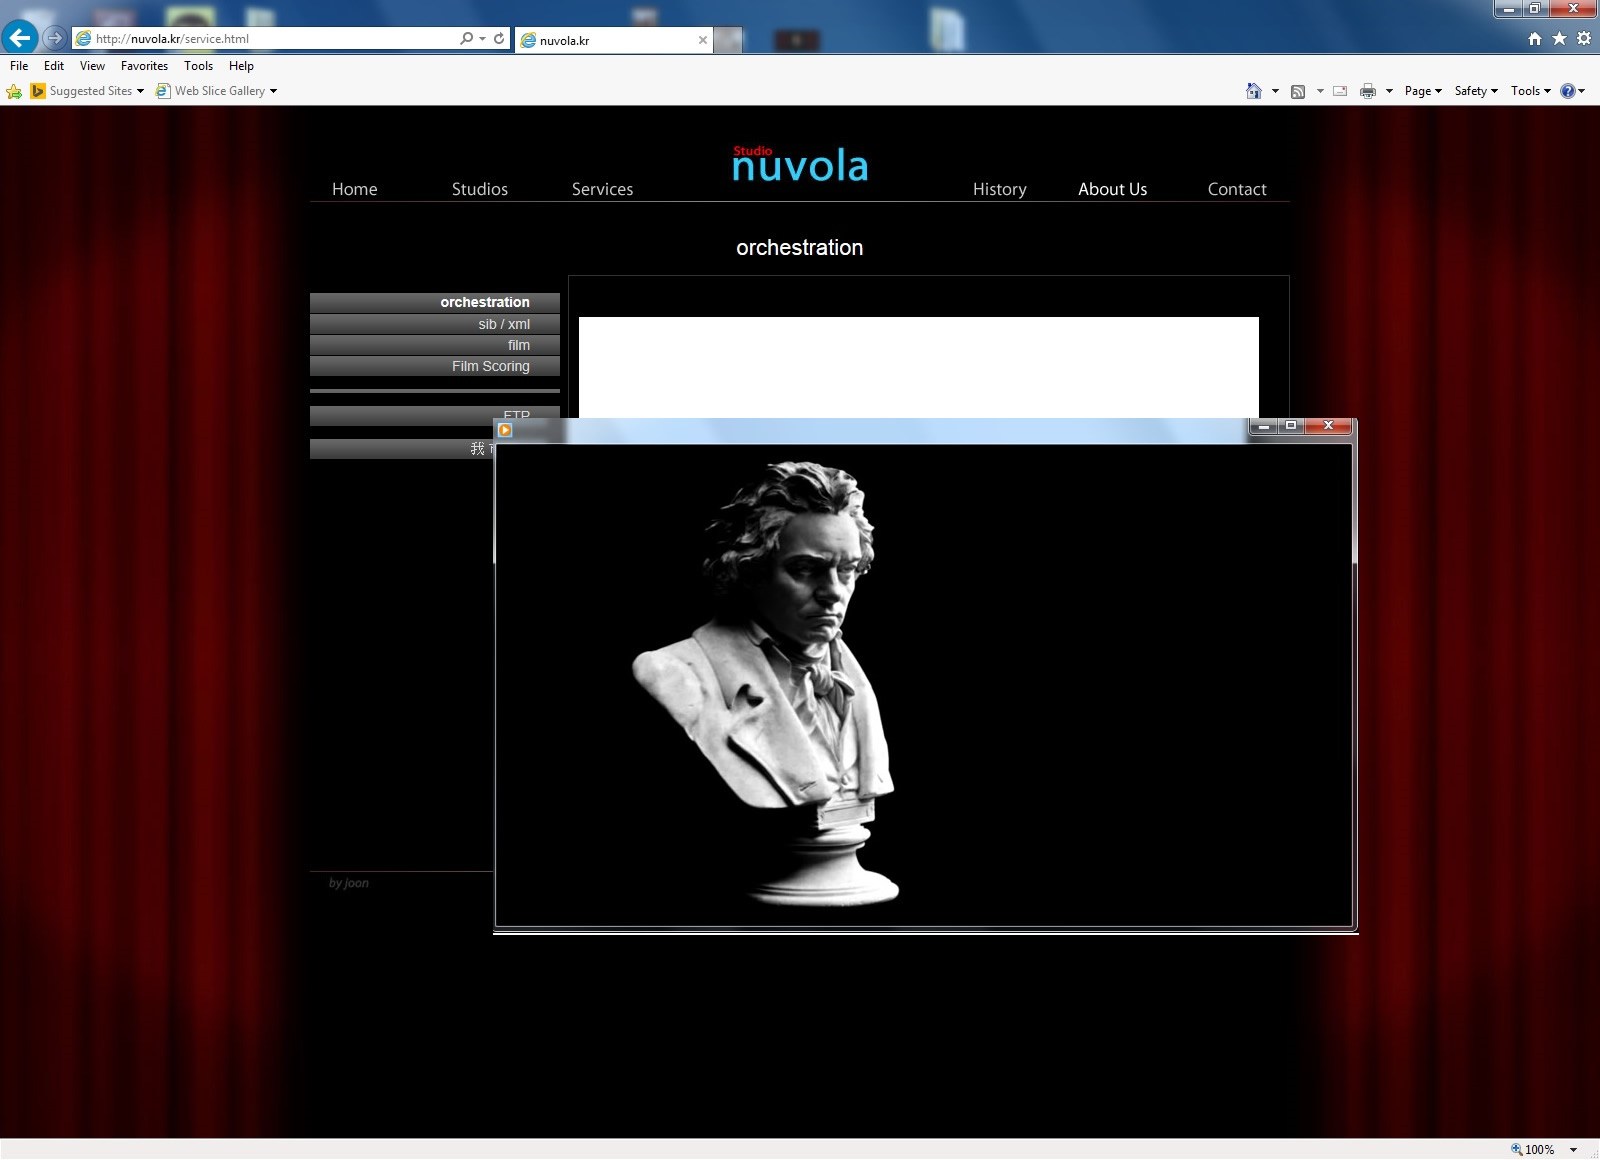
Task: Open the Studios page link
Action: (480, 189)
